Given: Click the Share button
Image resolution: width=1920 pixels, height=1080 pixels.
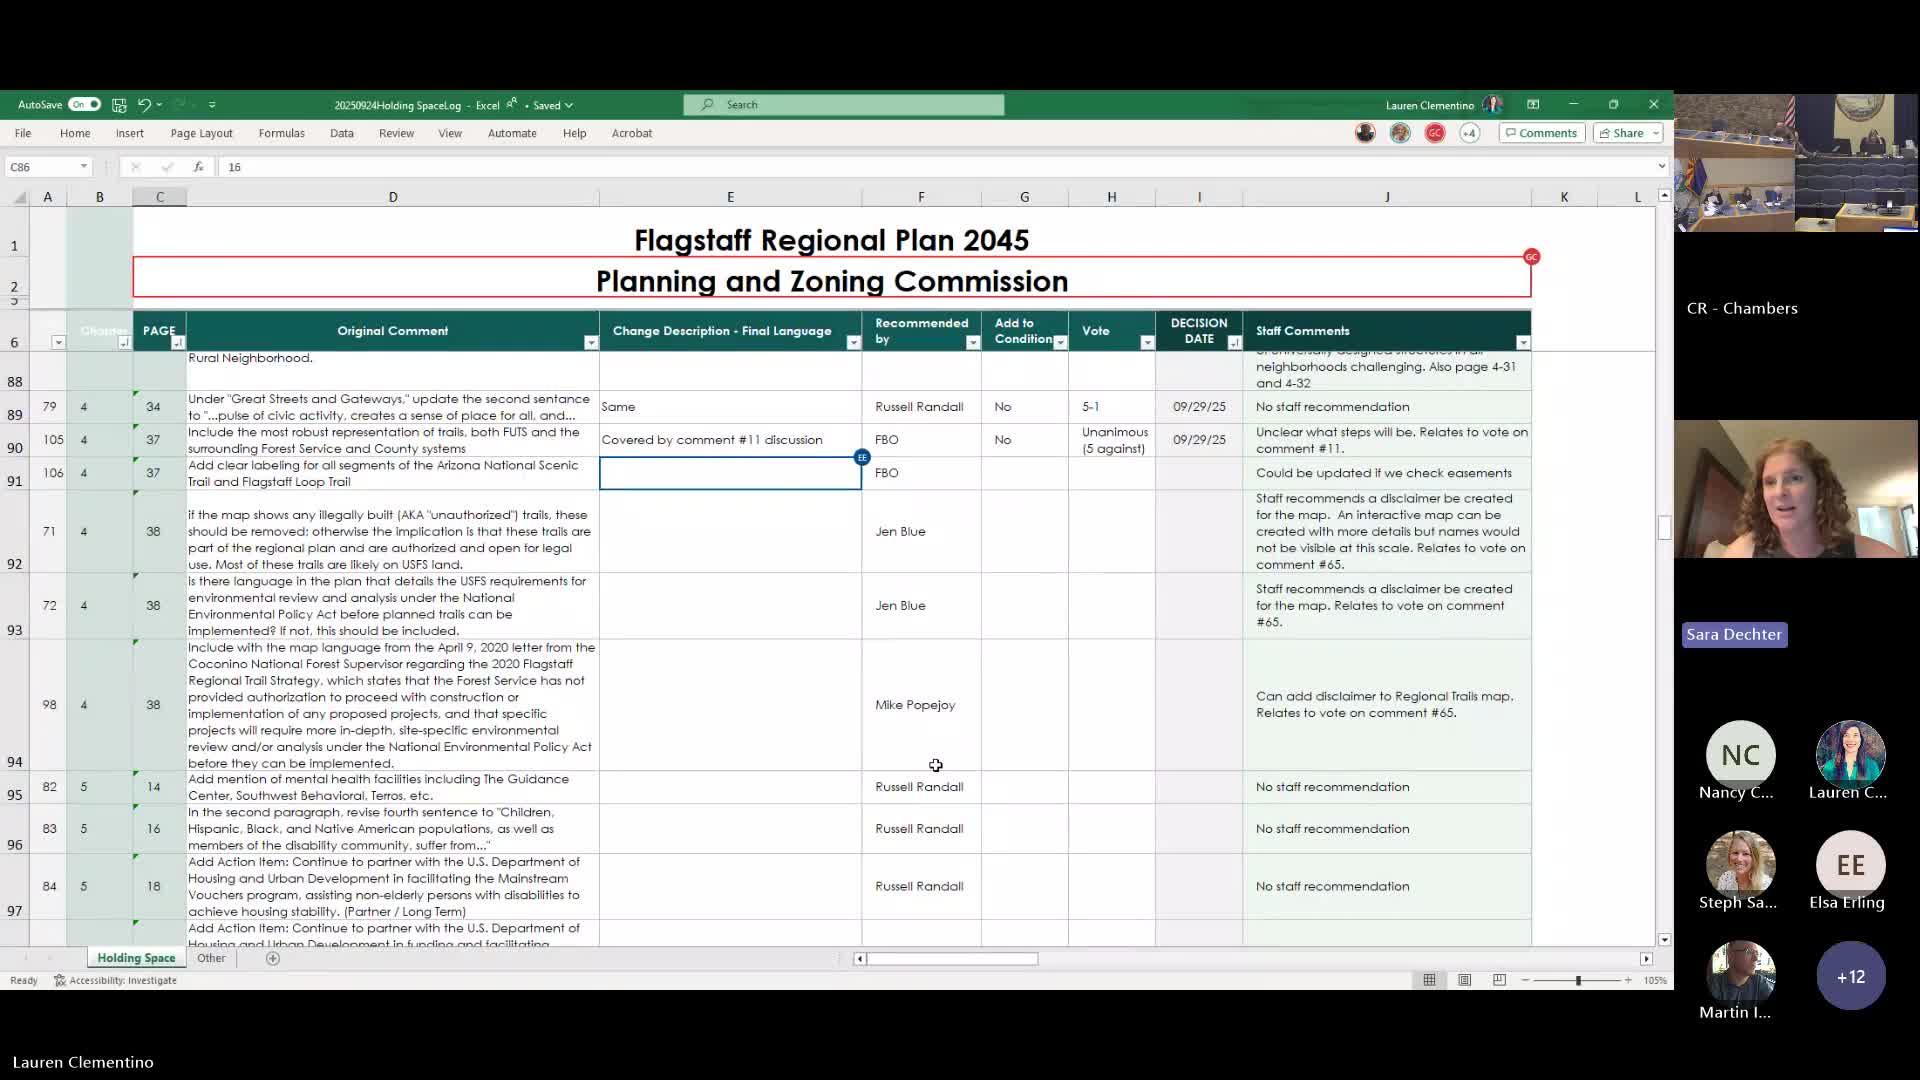Looking at the screenshot, I should pyautogui.click(x=1621, y=133).
